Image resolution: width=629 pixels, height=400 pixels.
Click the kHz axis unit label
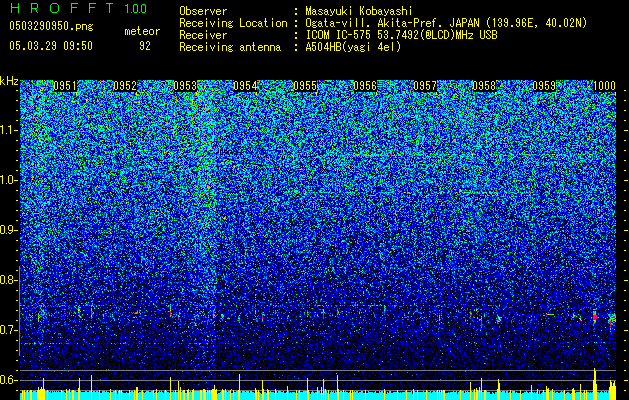click(9, 81)
